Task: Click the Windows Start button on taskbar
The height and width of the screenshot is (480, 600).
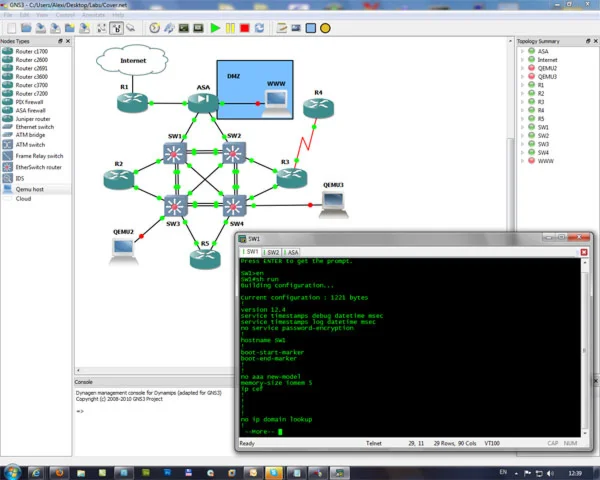Action: tap(12, 469)
